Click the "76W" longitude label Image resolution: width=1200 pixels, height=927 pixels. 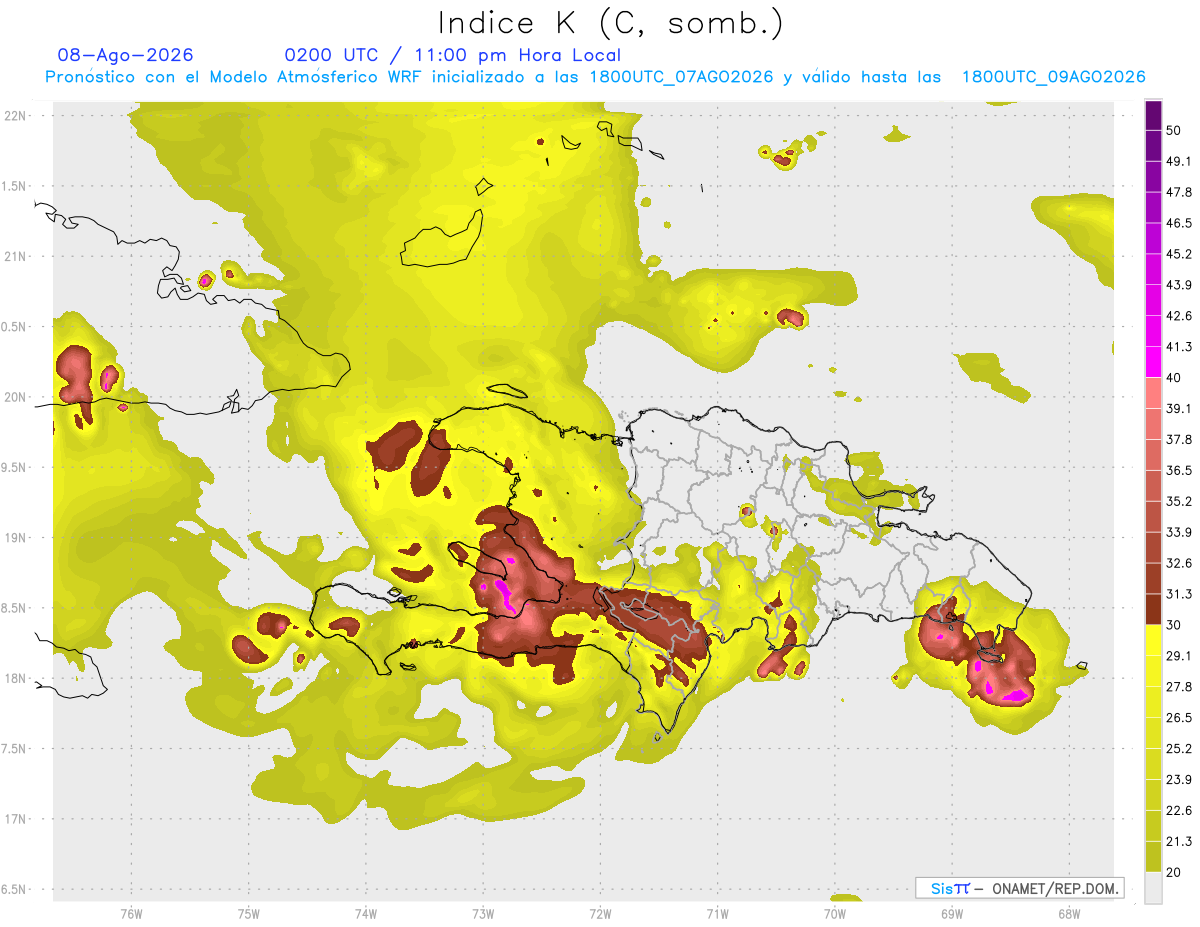(131, 913)
